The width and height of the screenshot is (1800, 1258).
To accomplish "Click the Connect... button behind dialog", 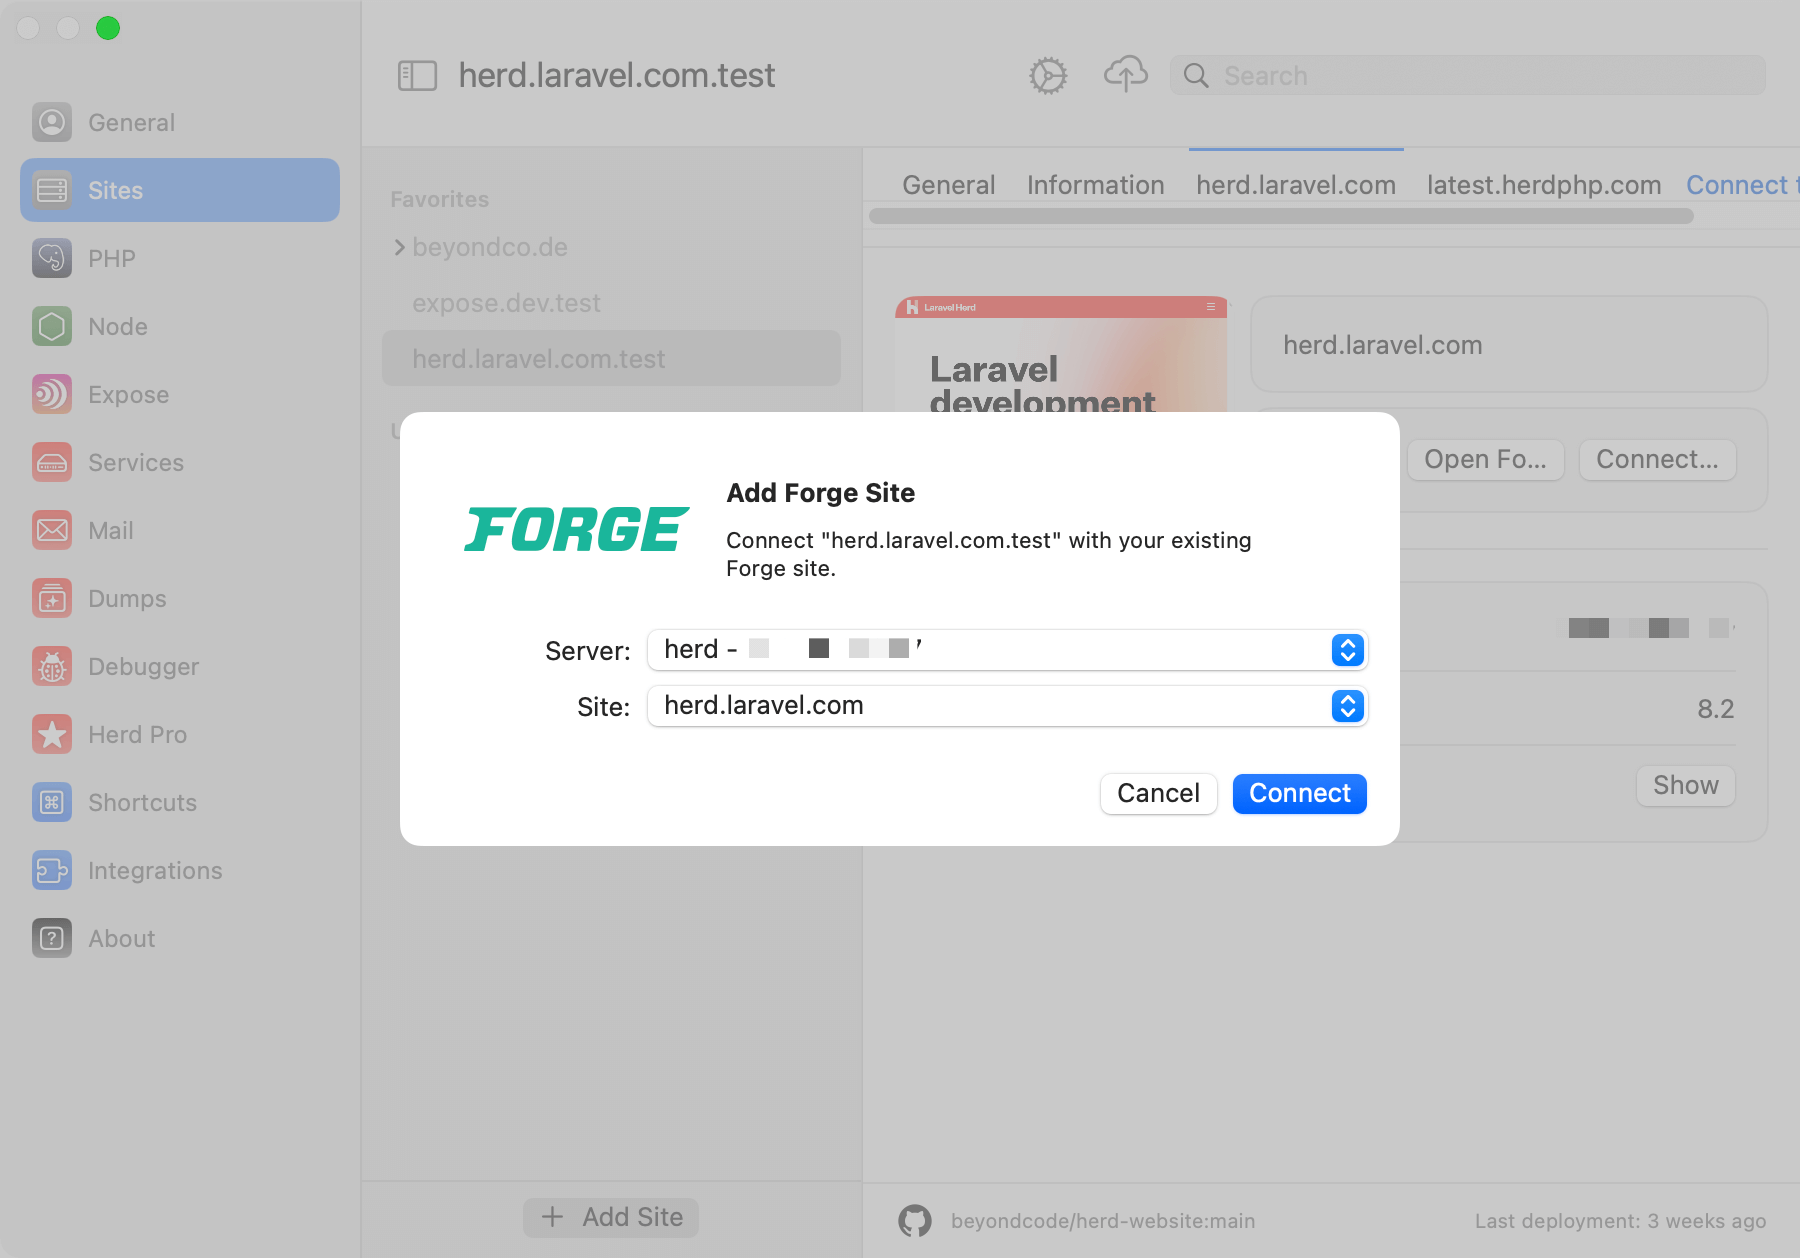I will click(1657, 459).
